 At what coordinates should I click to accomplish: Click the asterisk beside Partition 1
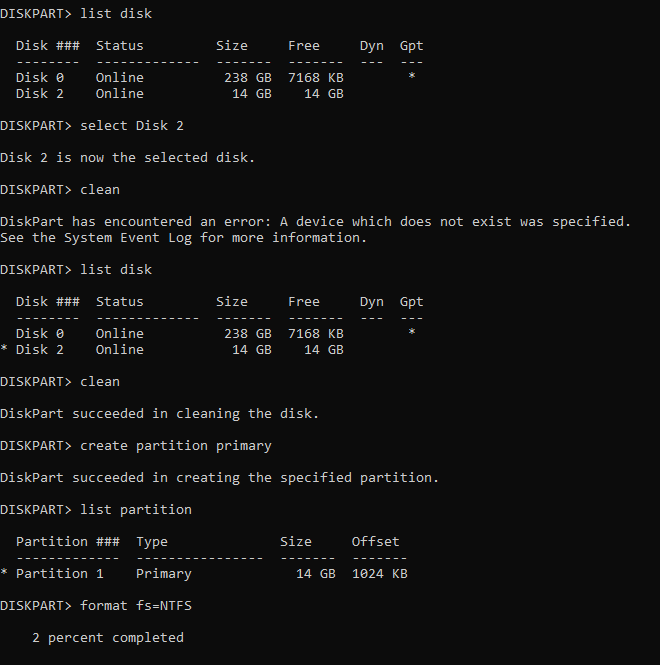[x=4, y=573]
